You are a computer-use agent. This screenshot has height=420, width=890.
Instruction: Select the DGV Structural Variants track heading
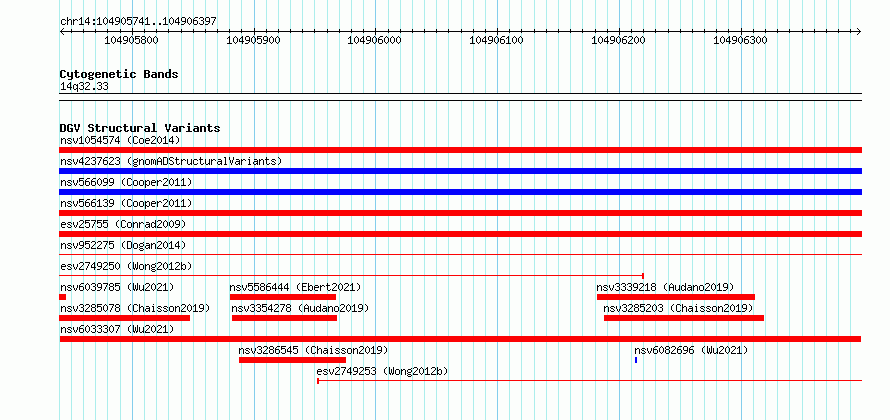coord(140,128)
